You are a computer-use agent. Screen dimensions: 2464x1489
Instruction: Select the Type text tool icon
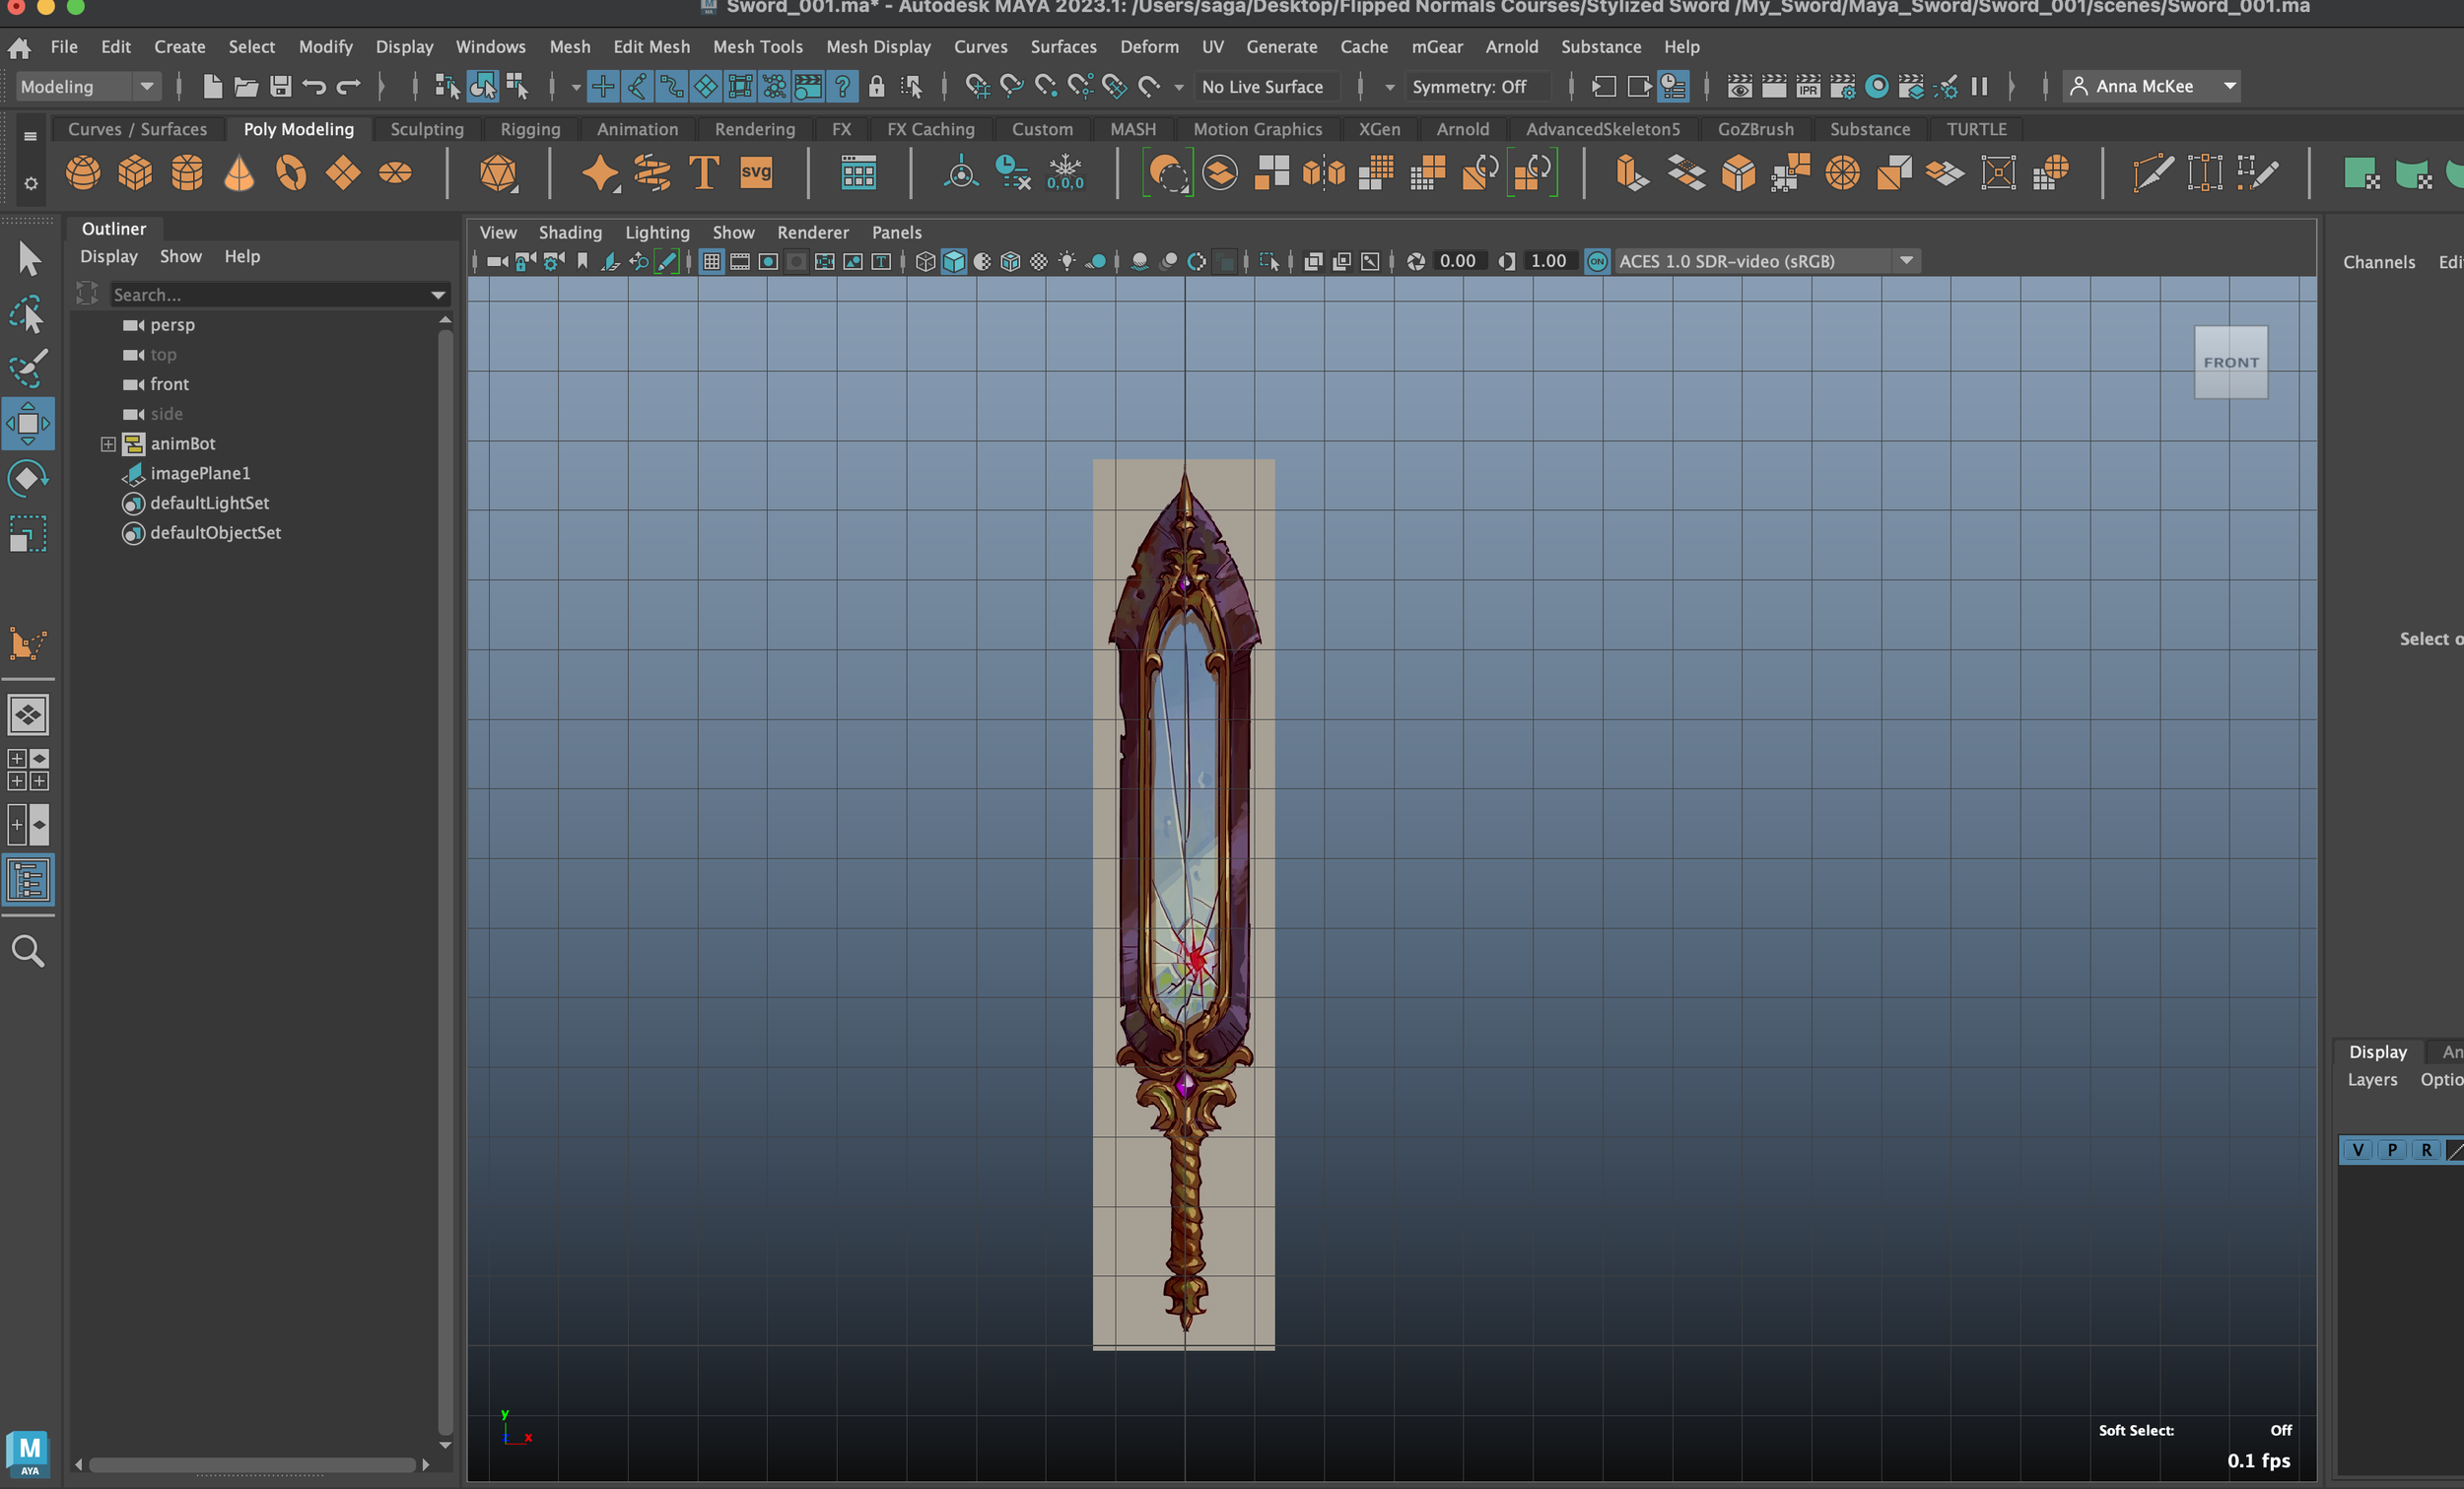[704, 173]
